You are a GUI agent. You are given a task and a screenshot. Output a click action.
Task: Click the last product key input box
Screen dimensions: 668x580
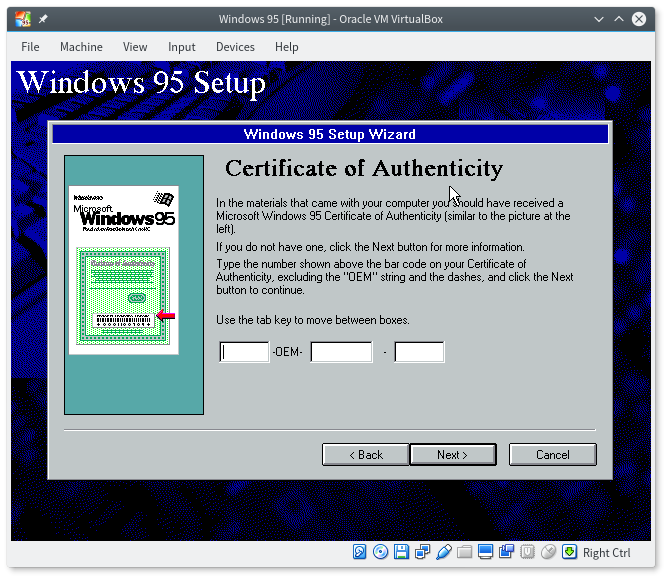(x=419, y=352)
